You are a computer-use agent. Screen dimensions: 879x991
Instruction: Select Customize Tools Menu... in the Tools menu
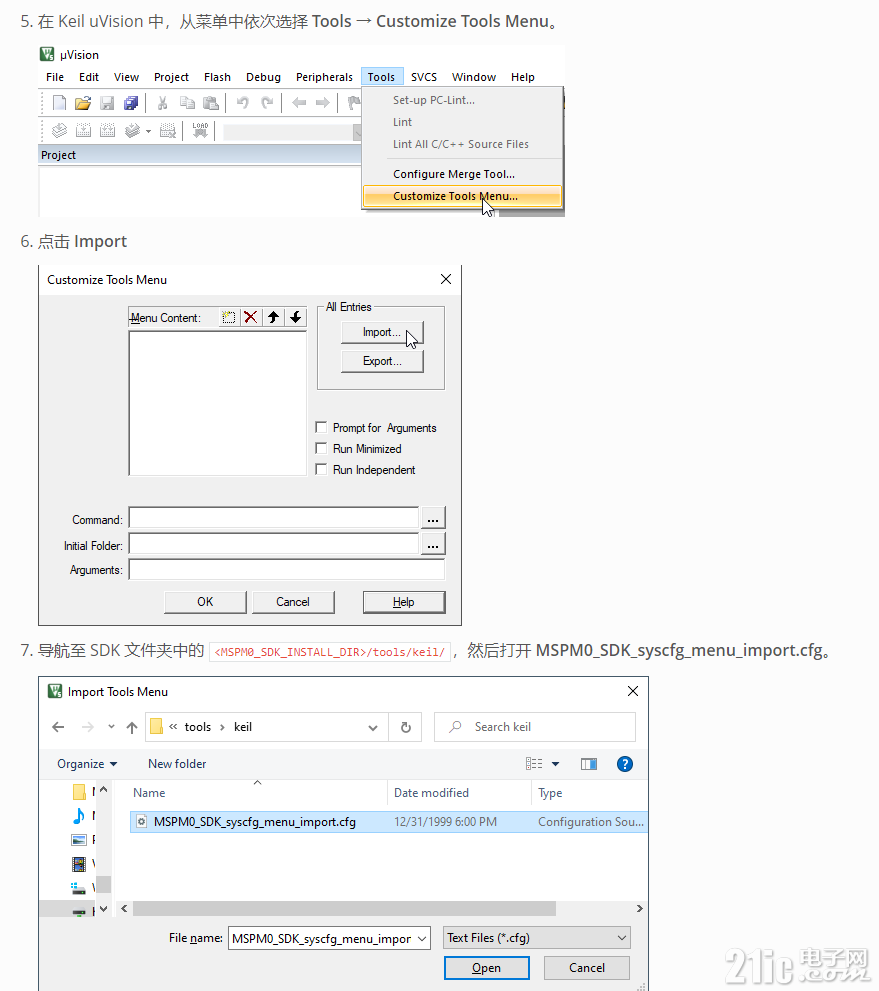[x=462, y=196]
